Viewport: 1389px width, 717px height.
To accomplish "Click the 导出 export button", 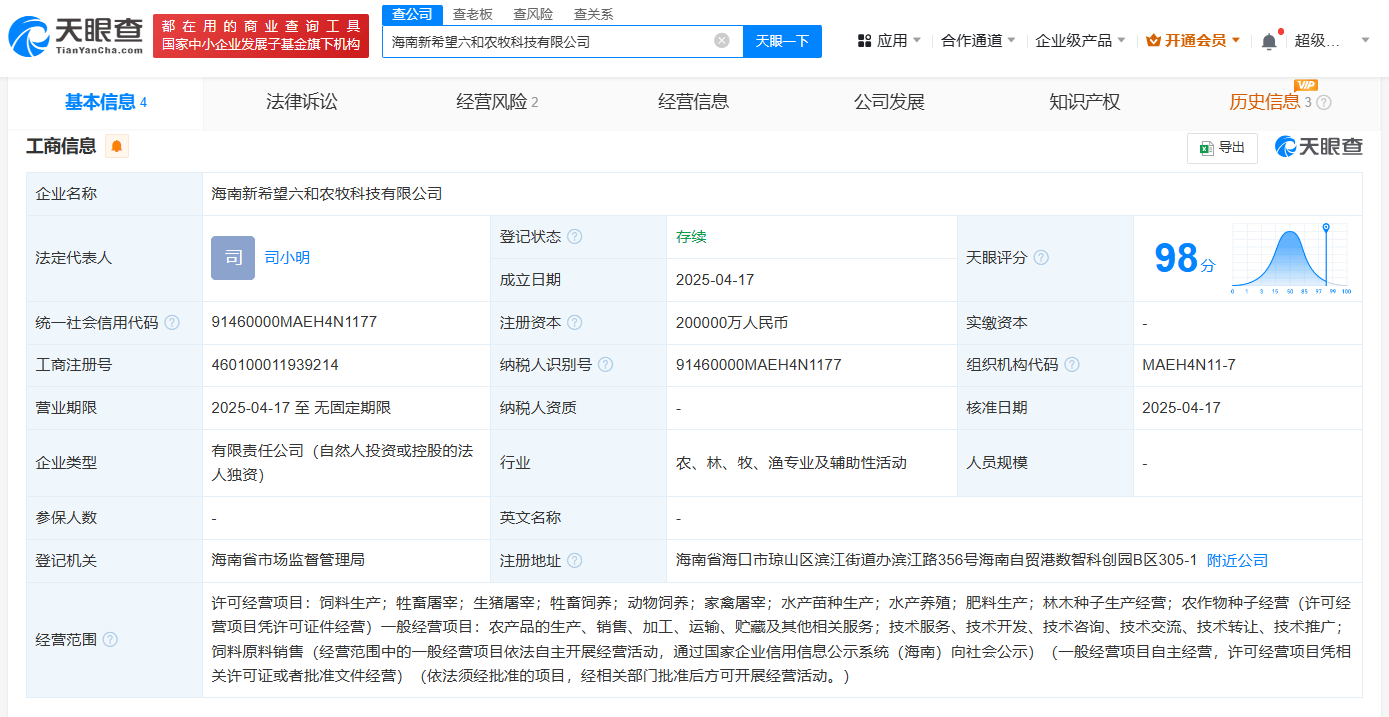I will 1222,148.
